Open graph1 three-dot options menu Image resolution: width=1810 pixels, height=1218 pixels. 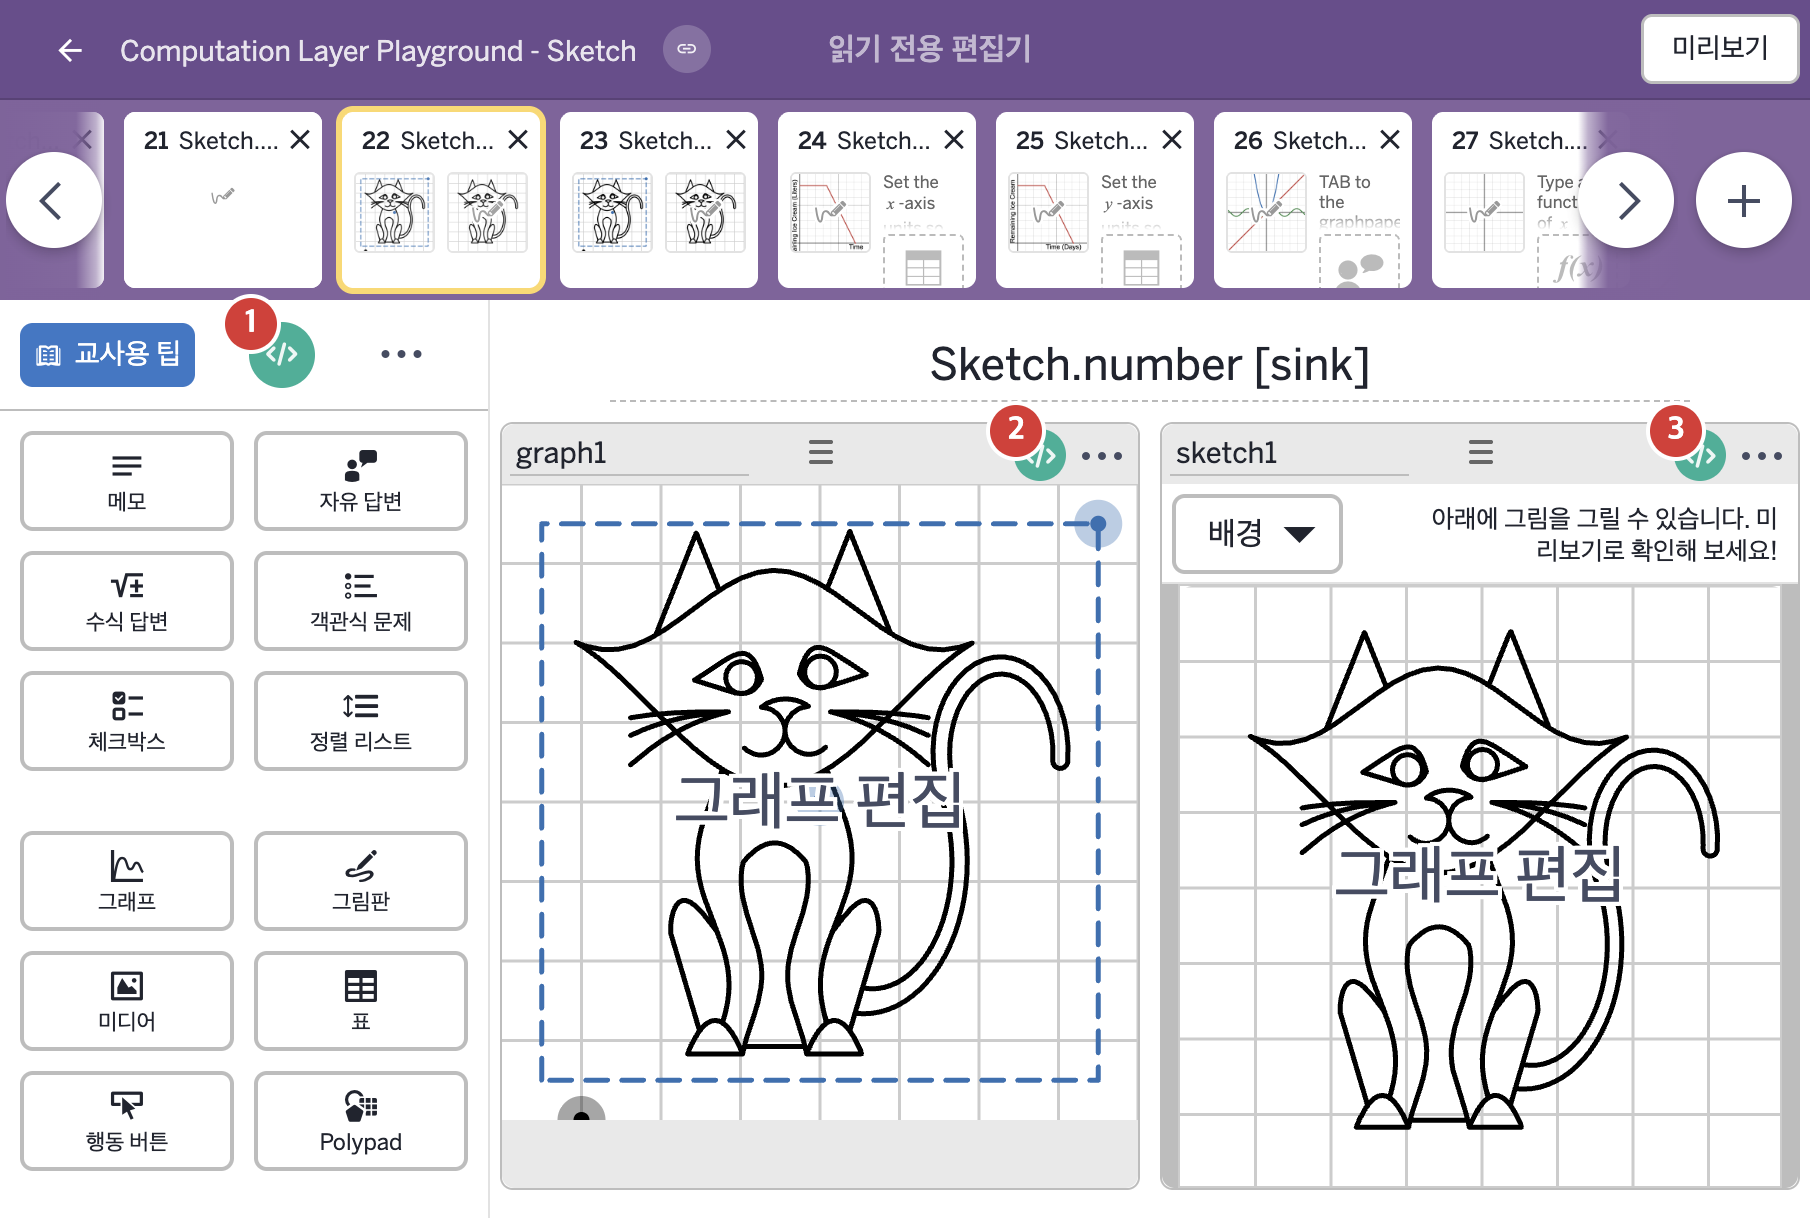coord(1102,456)
